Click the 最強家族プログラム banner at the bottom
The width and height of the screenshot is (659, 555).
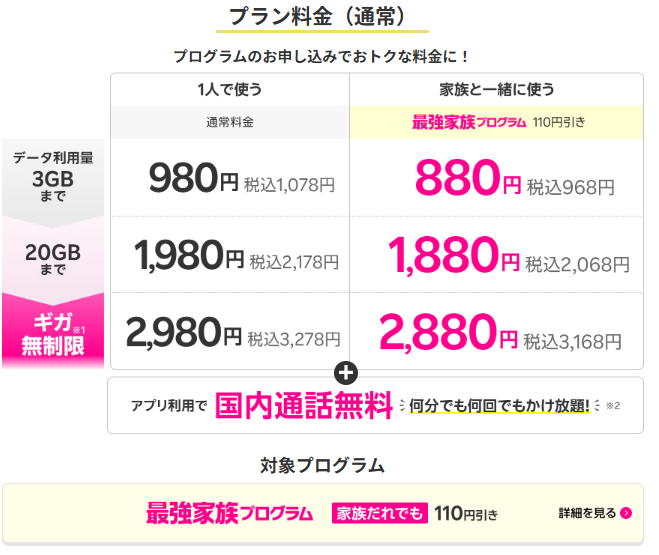pos(323,513)
